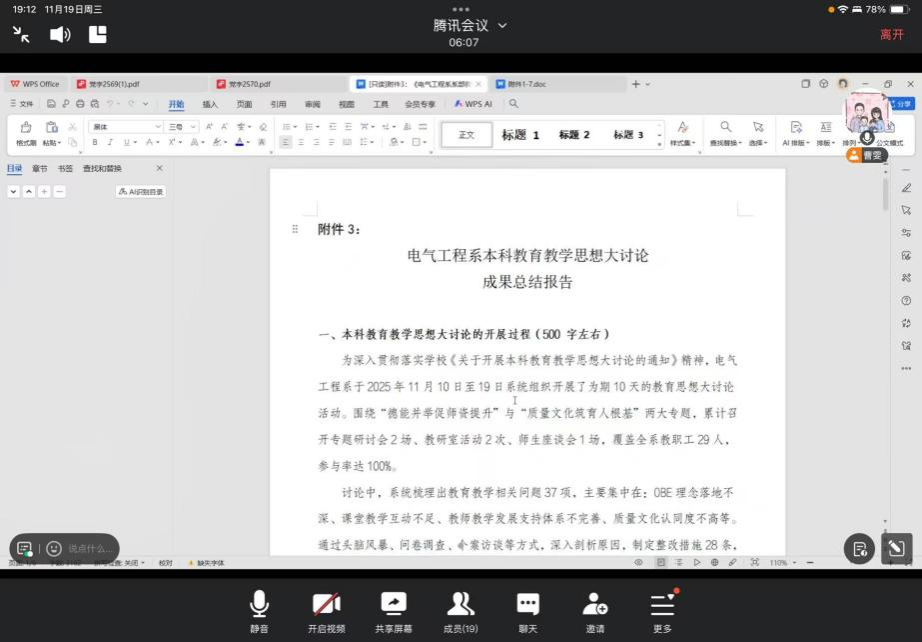Toggle the speaker volume icon
This screenshot has height=642, width=922.
pos(60,35)
